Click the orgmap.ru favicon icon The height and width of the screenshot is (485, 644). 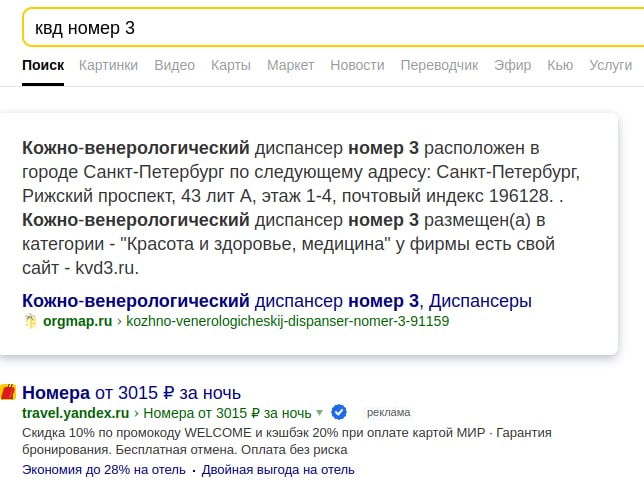pos(30,321)
